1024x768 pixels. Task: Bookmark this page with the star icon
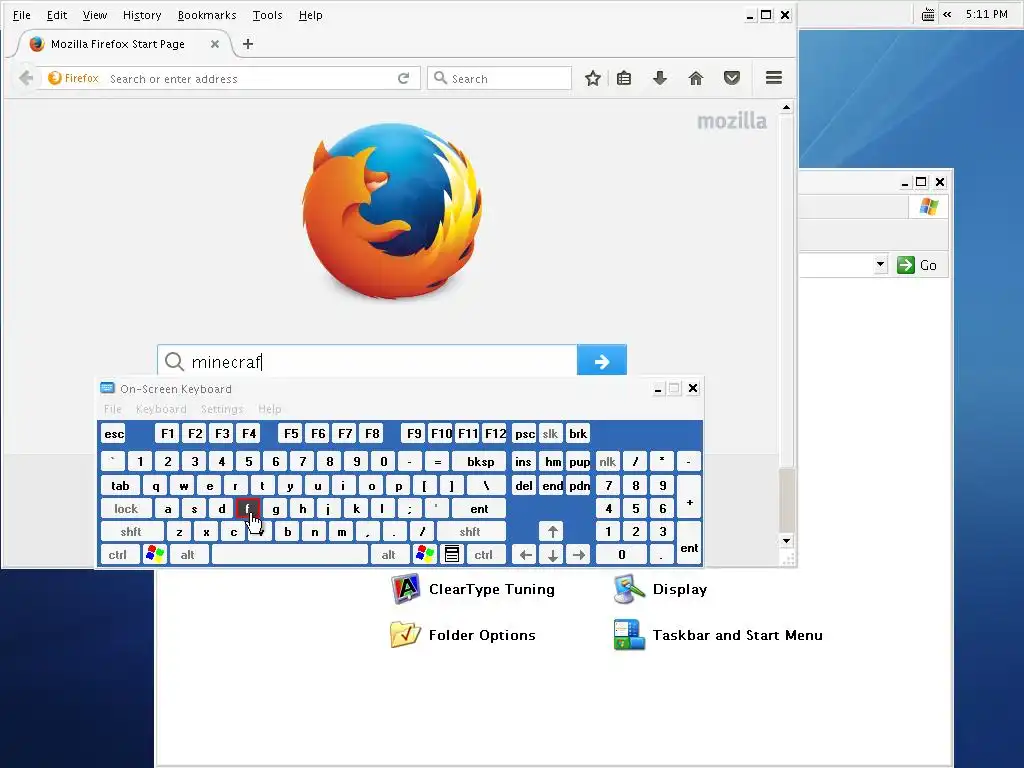pyautogui.click(x=592, y=78)
